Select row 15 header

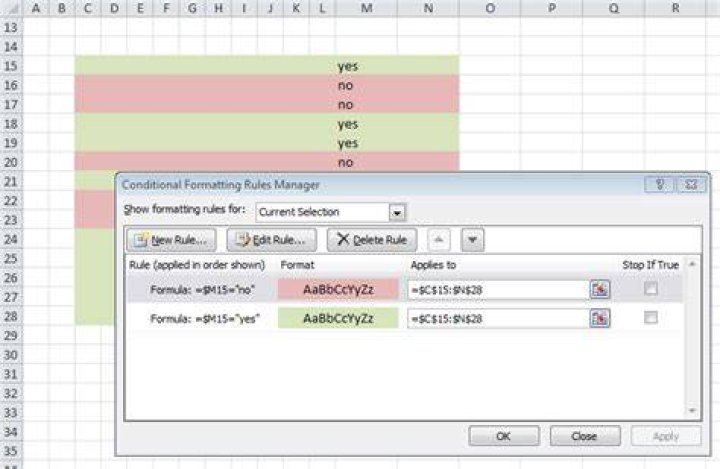tap(11, 66)
